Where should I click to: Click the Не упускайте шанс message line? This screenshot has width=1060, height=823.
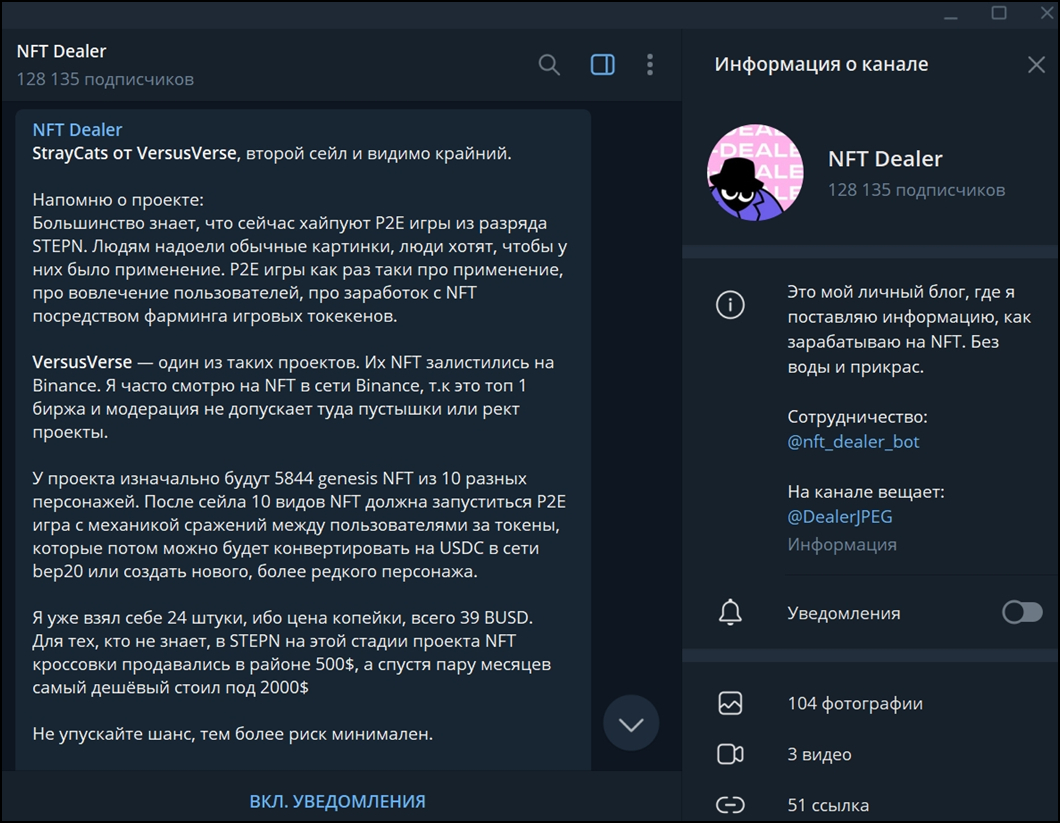(x=233, y=734)
